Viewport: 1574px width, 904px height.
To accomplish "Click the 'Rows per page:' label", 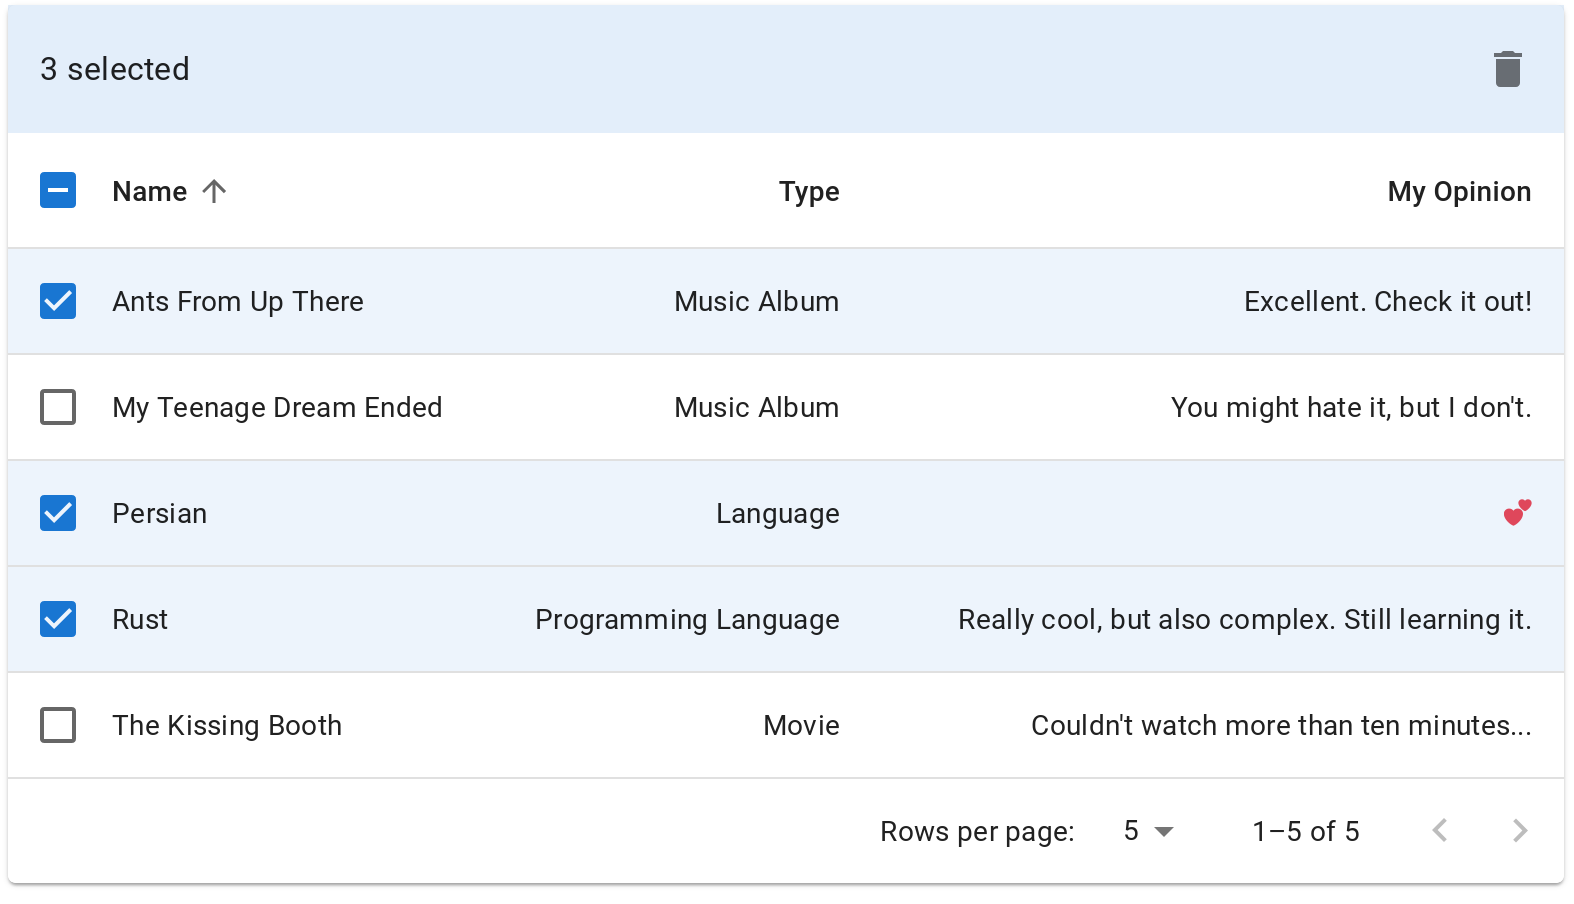I will point(977,832).
